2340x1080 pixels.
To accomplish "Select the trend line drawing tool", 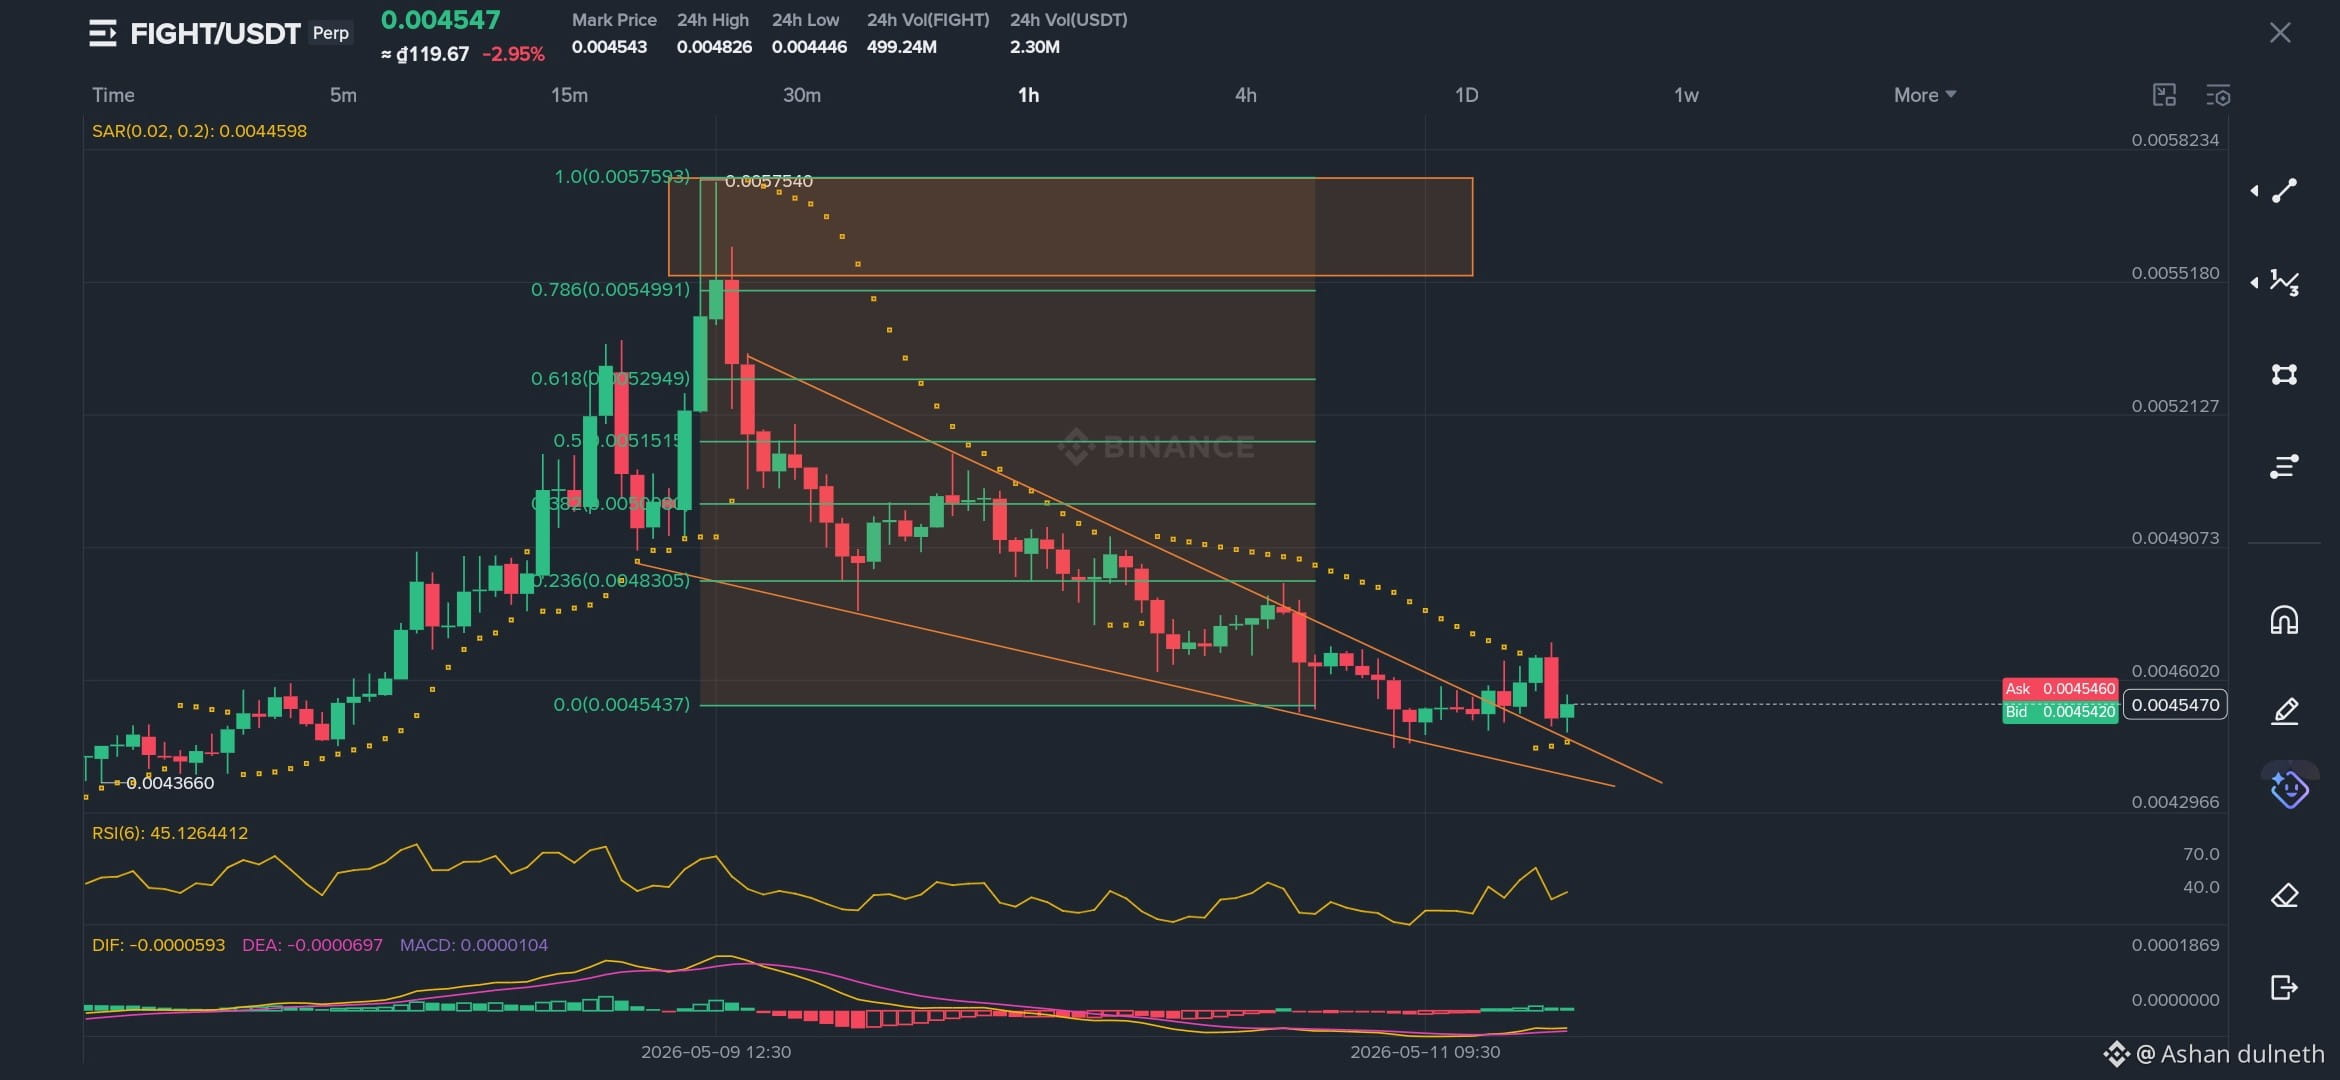I will point(2285,190).
